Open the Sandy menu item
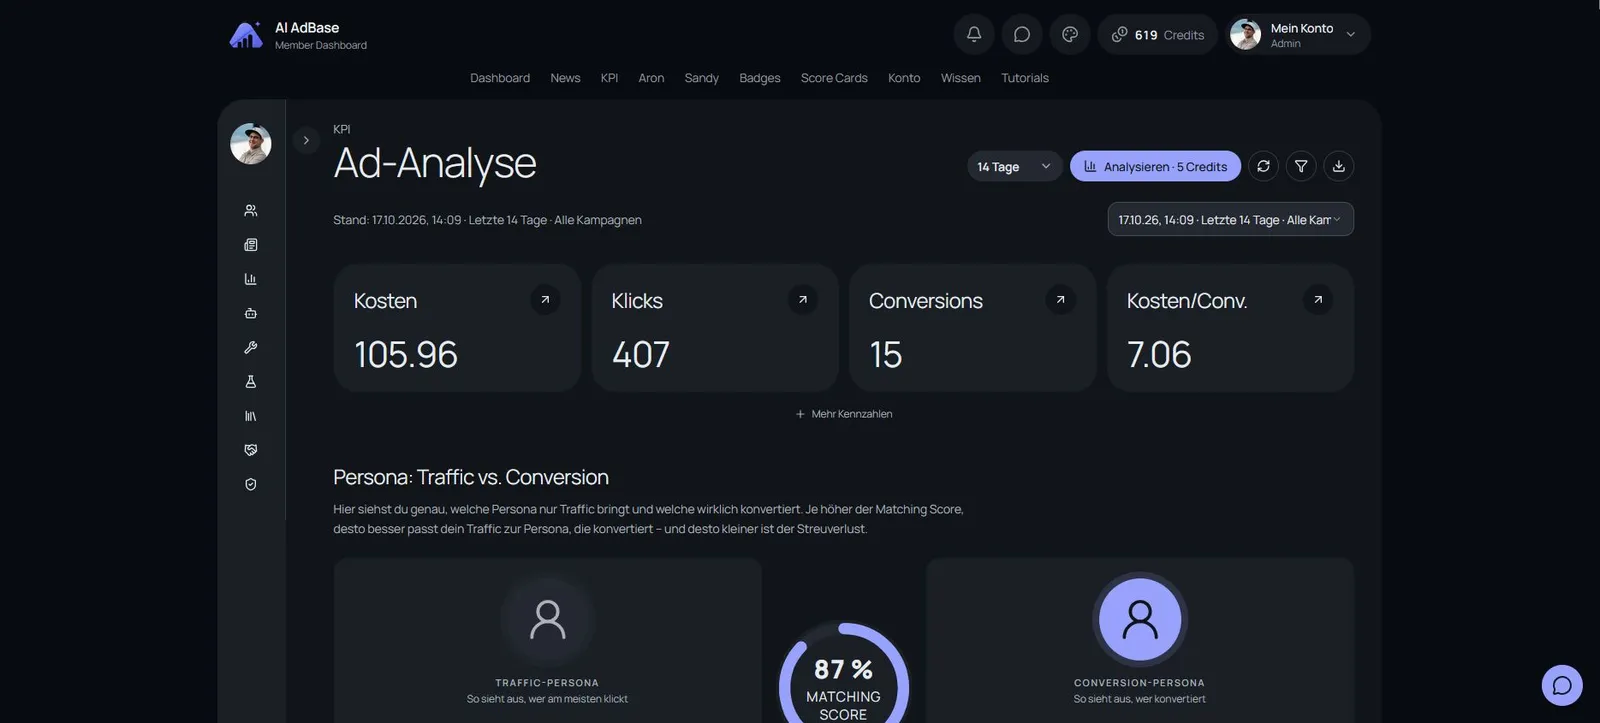This screenshot has height=723, width=1600. [x=701, y=78]
